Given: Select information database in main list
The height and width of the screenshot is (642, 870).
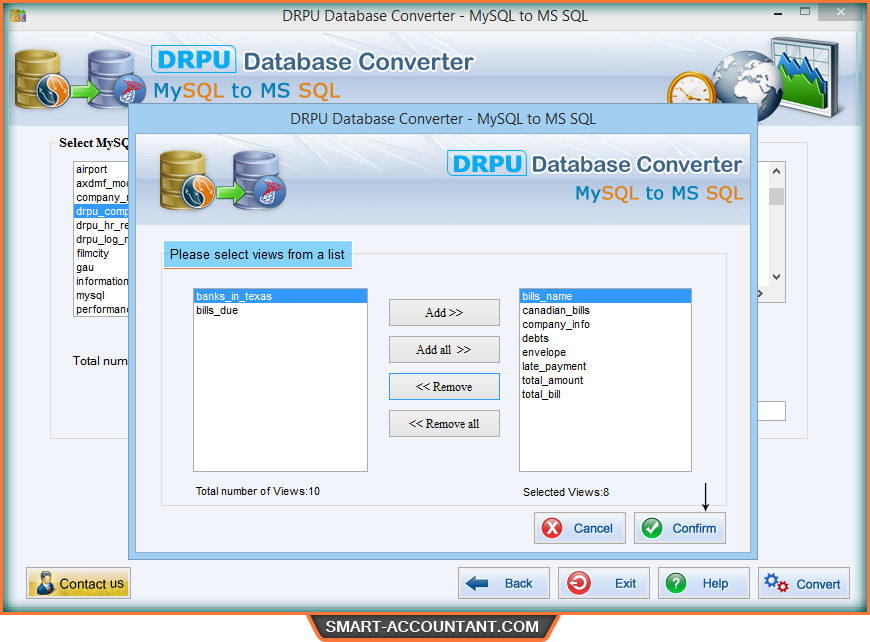Looking at the screenshot, I should click(x=101, y=281).
